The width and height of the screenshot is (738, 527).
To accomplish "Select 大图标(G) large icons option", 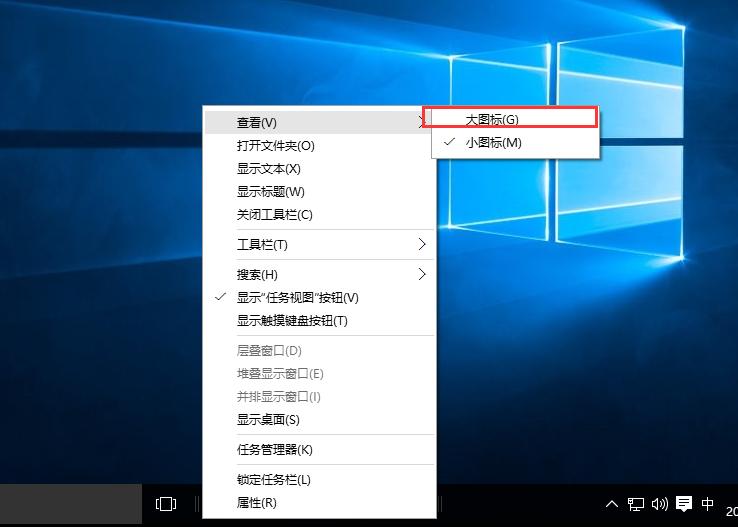I will coord(515,120).
